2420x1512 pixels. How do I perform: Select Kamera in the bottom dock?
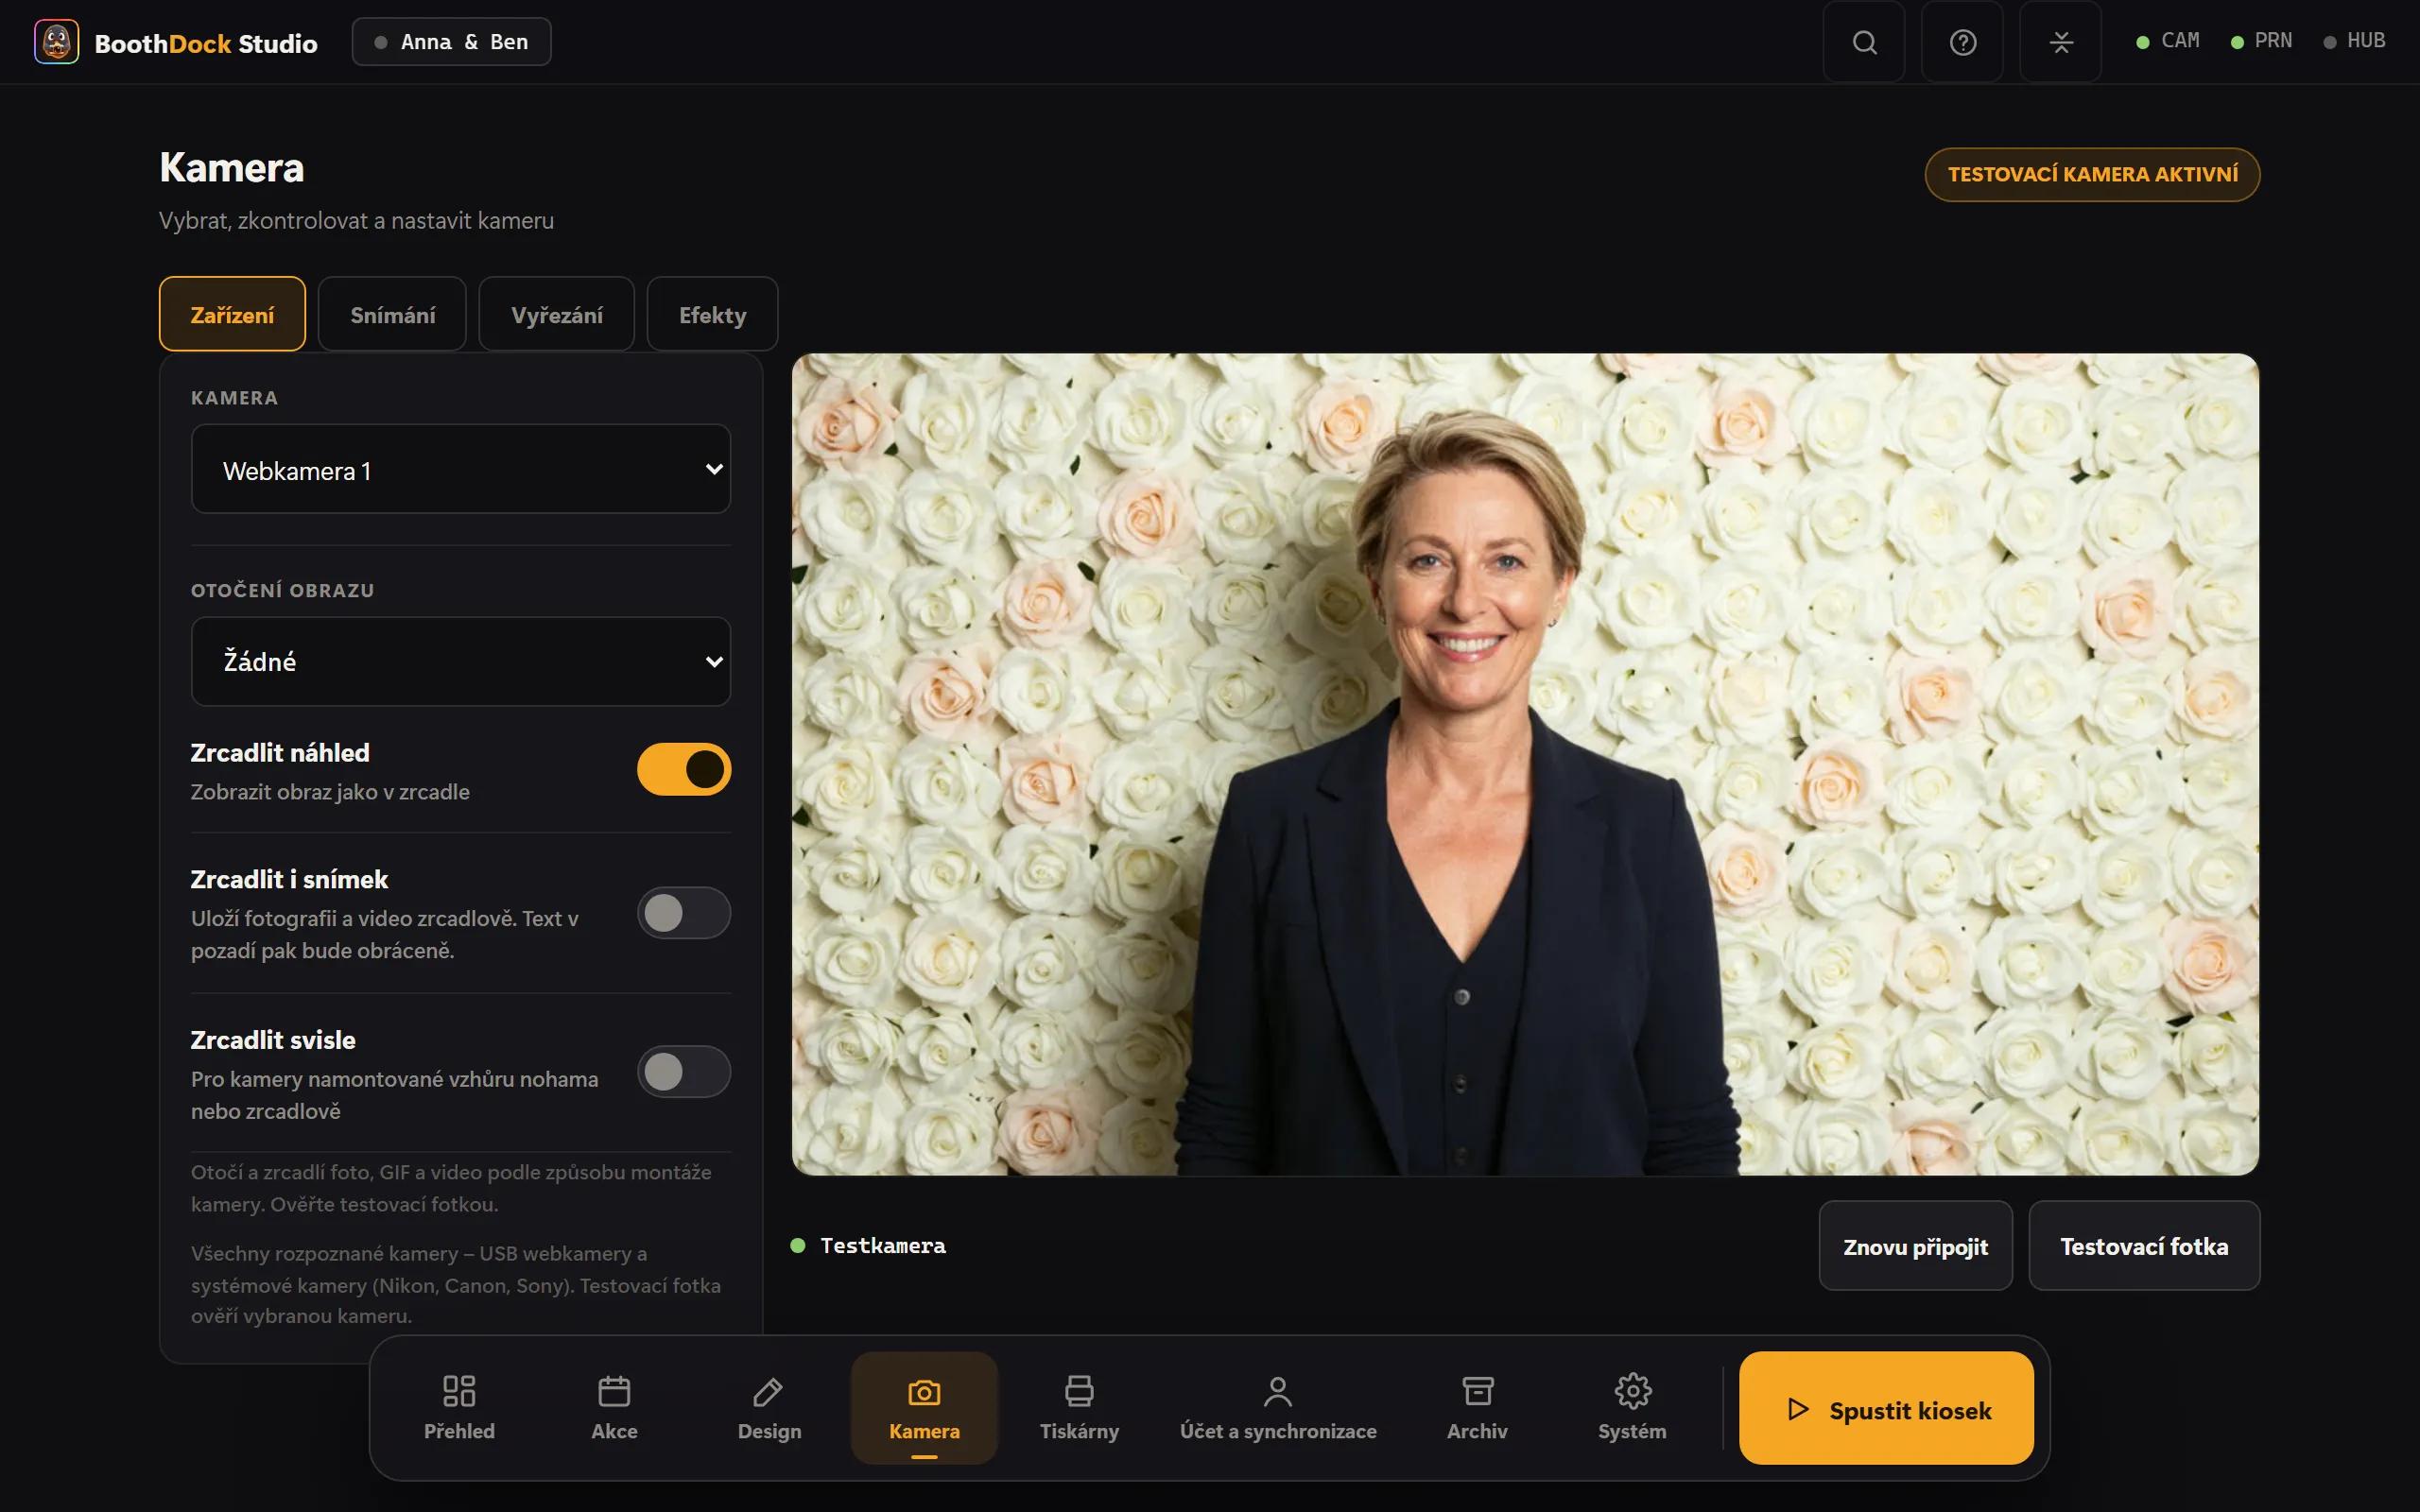click(924, 1407)
